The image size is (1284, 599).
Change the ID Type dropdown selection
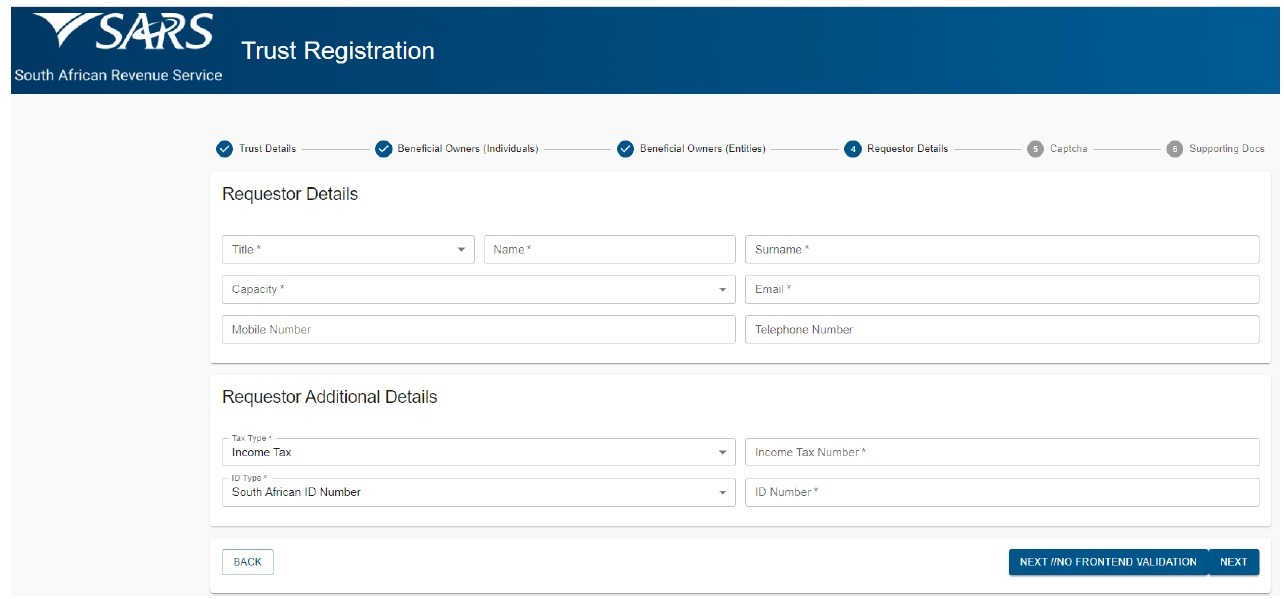pyautogui.click(x=477, y=492)
